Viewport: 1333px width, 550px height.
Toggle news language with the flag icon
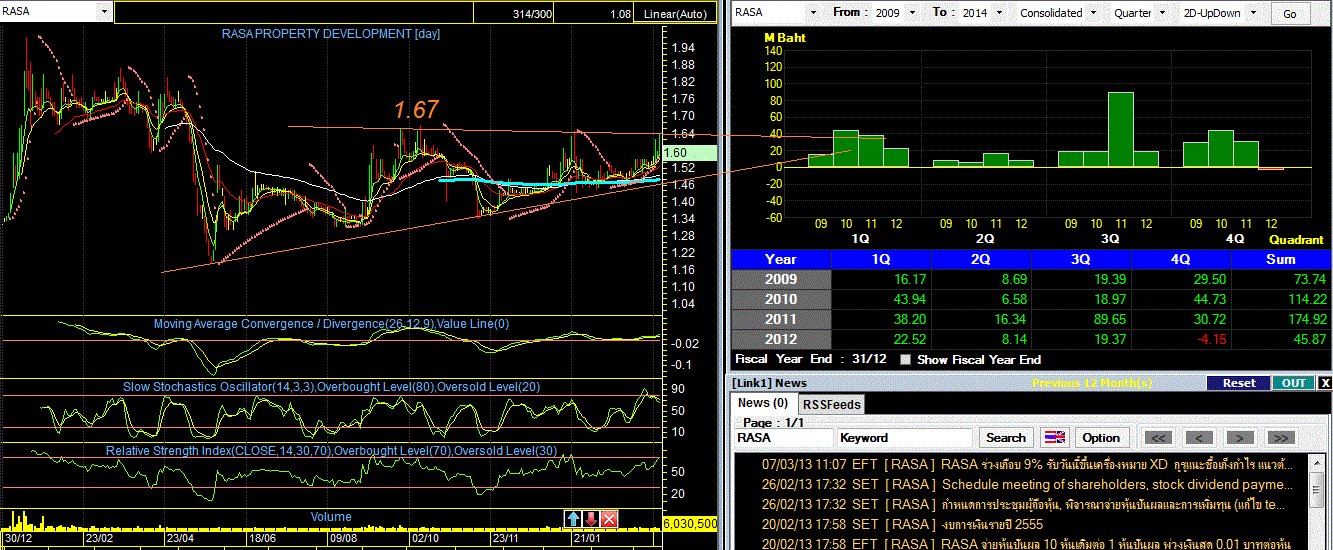(x=1055, y=437)
